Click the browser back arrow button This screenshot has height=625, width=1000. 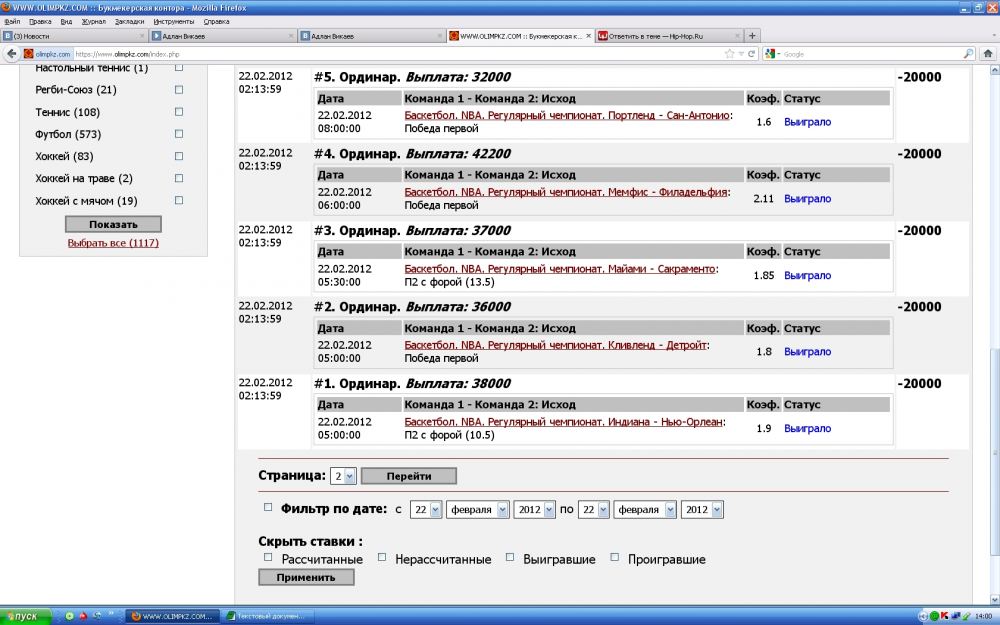[11, 54]
